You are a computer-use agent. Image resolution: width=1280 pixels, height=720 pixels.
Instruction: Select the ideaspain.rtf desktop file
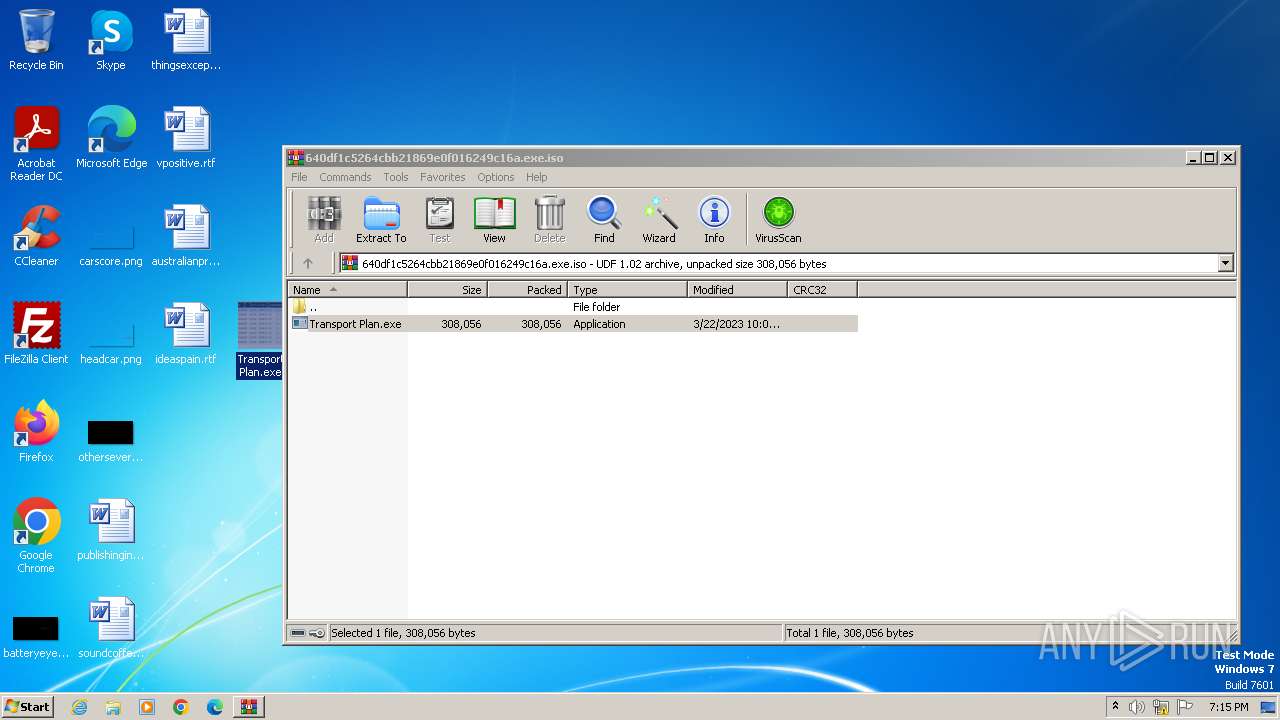[186, 334]
